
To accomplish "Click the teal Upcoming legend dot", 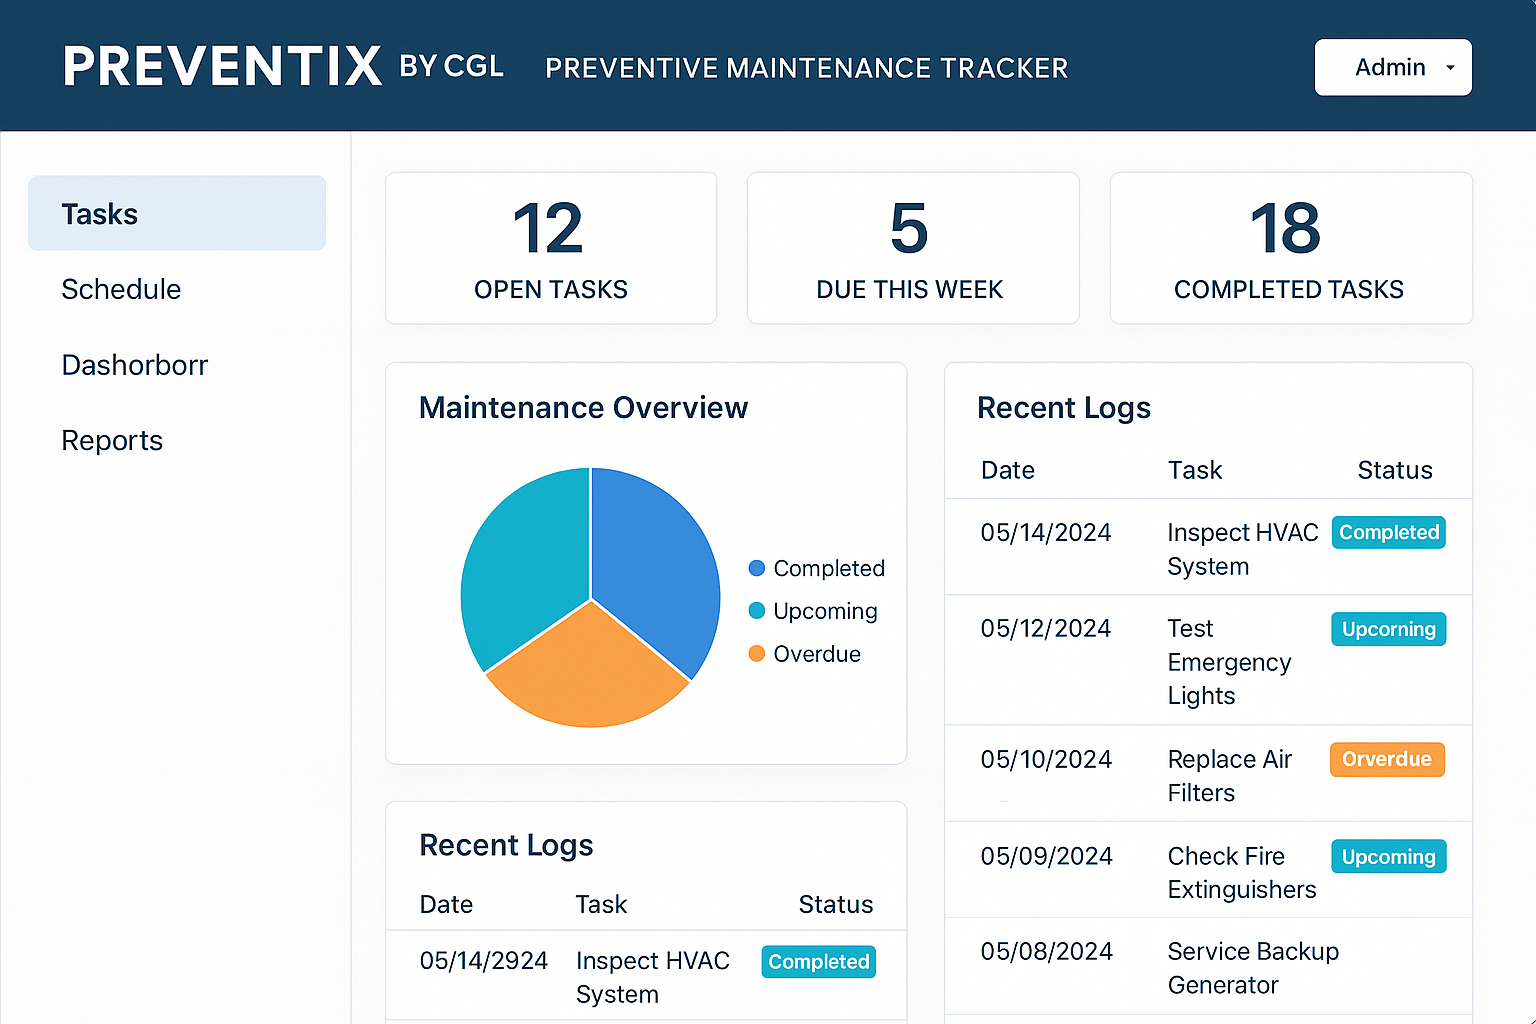I will pyautogui.click(x=757, y=611).
